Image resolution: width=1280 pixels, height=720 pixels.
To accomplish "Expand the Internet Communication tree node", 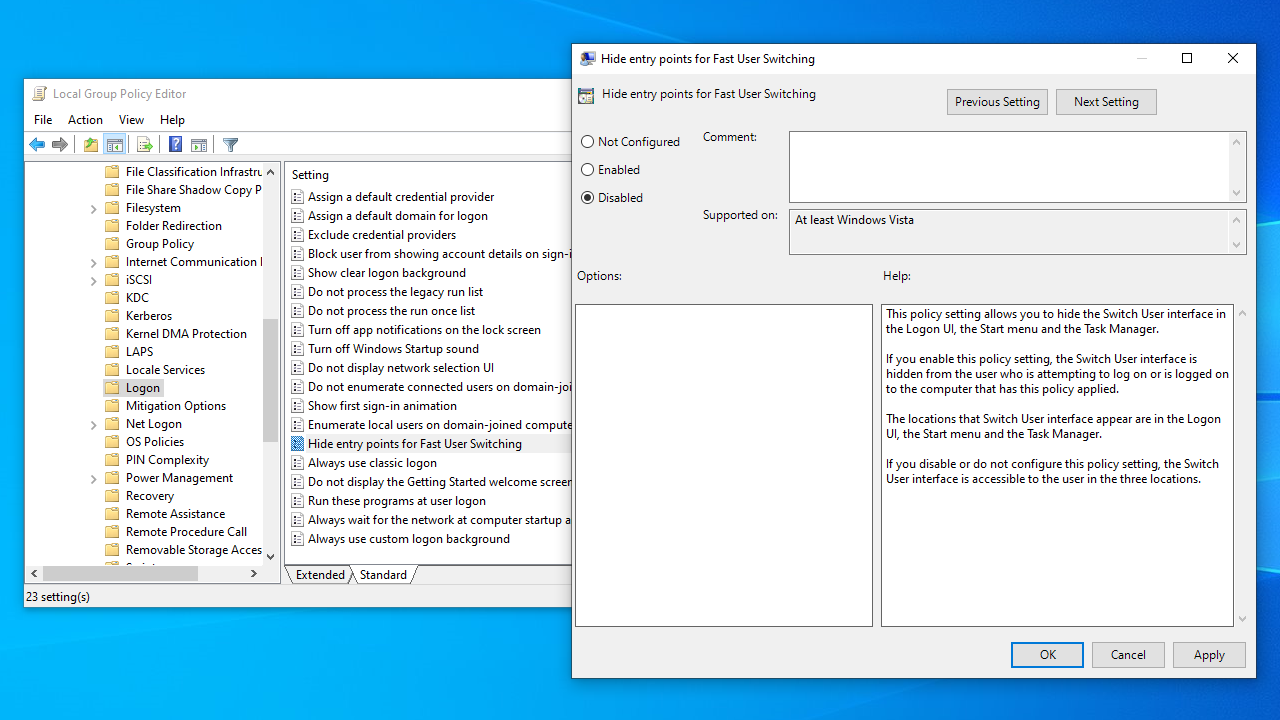I will pyautogui.click(x=94, y=263).
